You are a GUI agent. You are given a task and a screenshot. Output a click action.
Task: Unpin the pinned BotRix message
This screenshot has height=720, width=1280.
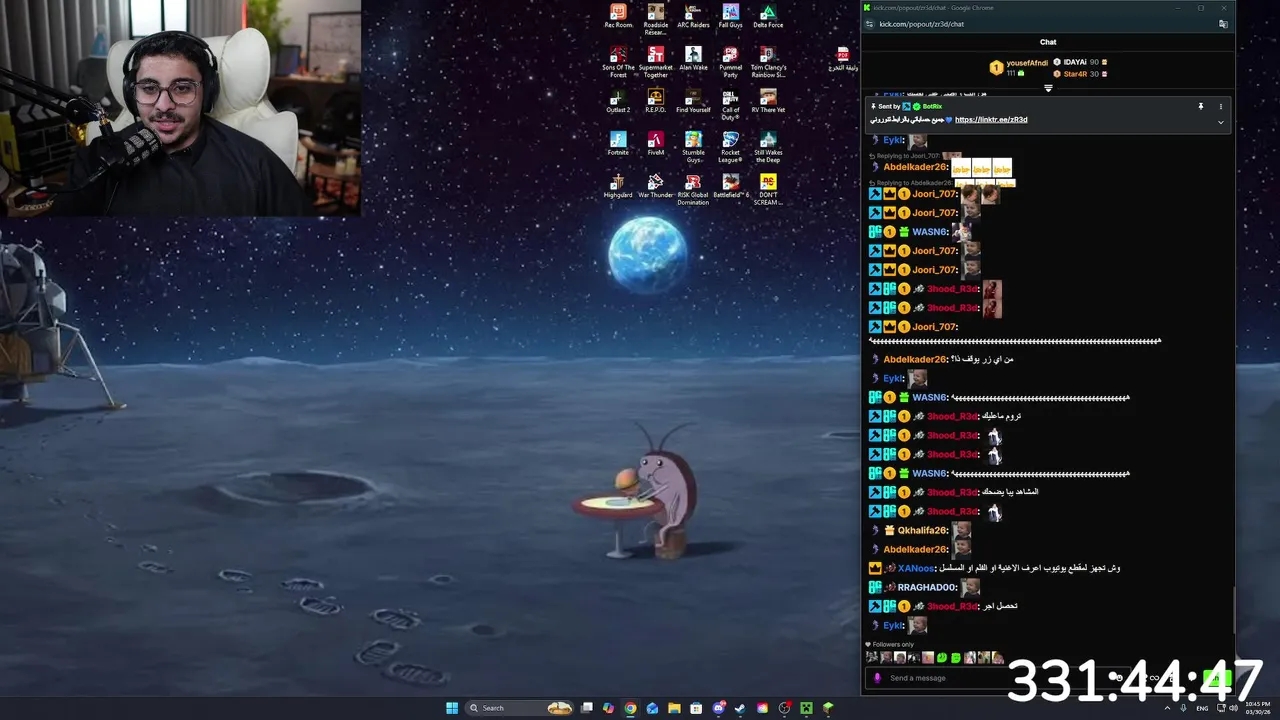1201,106
